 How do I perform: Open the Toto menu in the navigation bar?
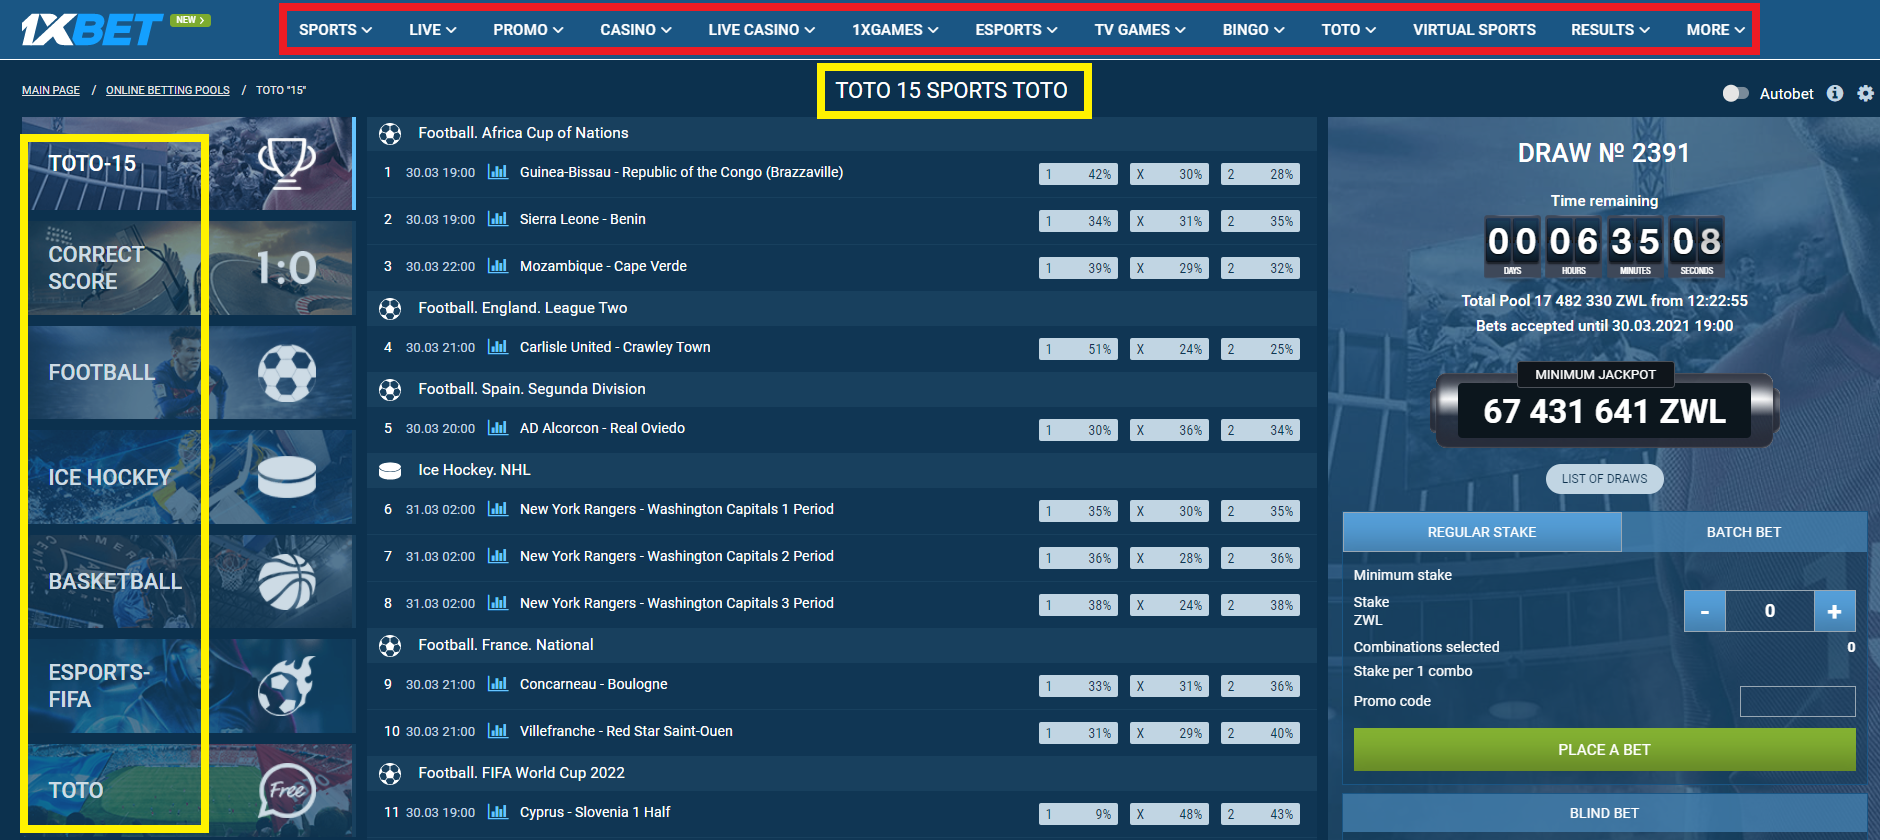point(1348,30)
